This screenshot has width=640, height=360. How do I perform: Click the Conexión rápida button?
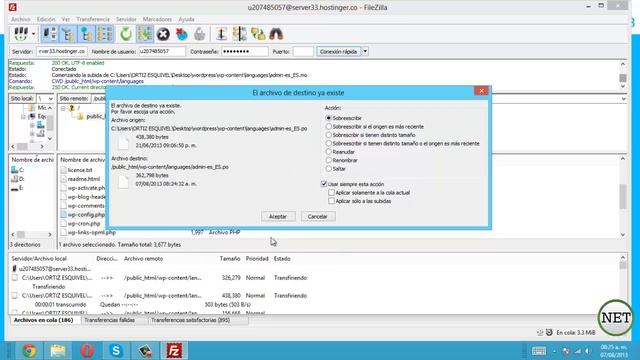click(339, 51)
